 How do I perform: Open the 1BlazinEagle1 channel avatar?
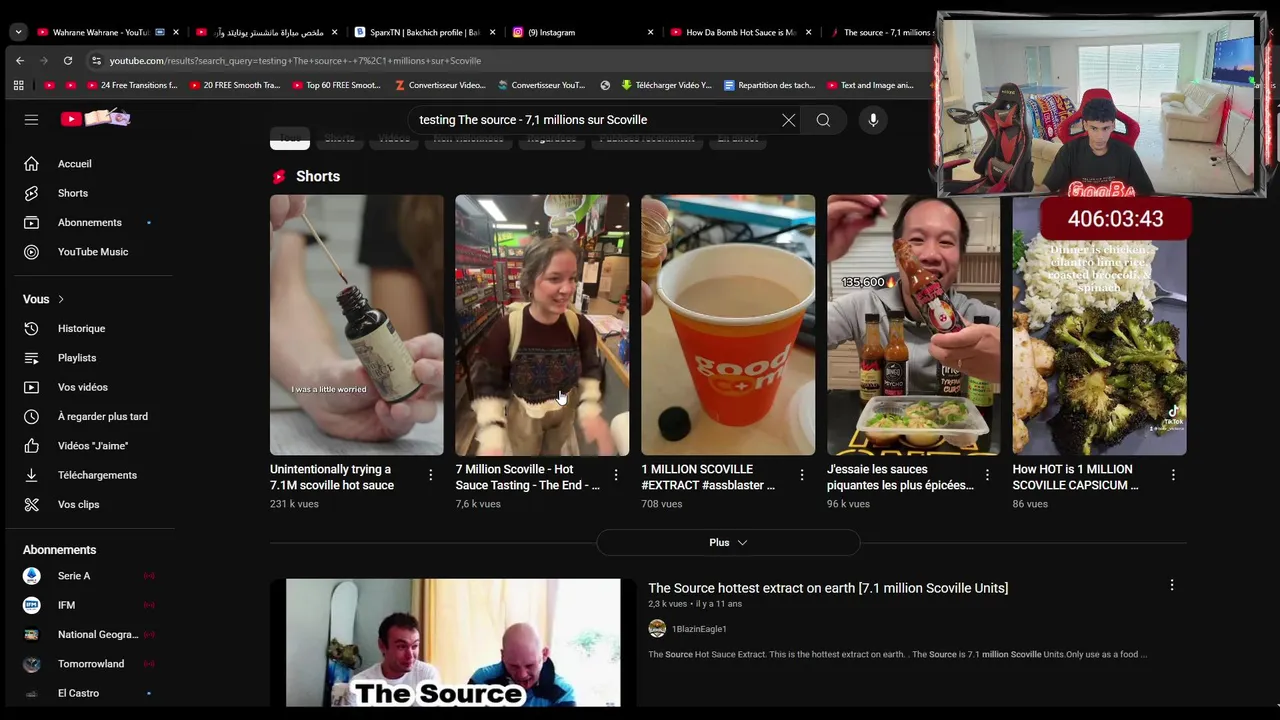click(657, 629)
